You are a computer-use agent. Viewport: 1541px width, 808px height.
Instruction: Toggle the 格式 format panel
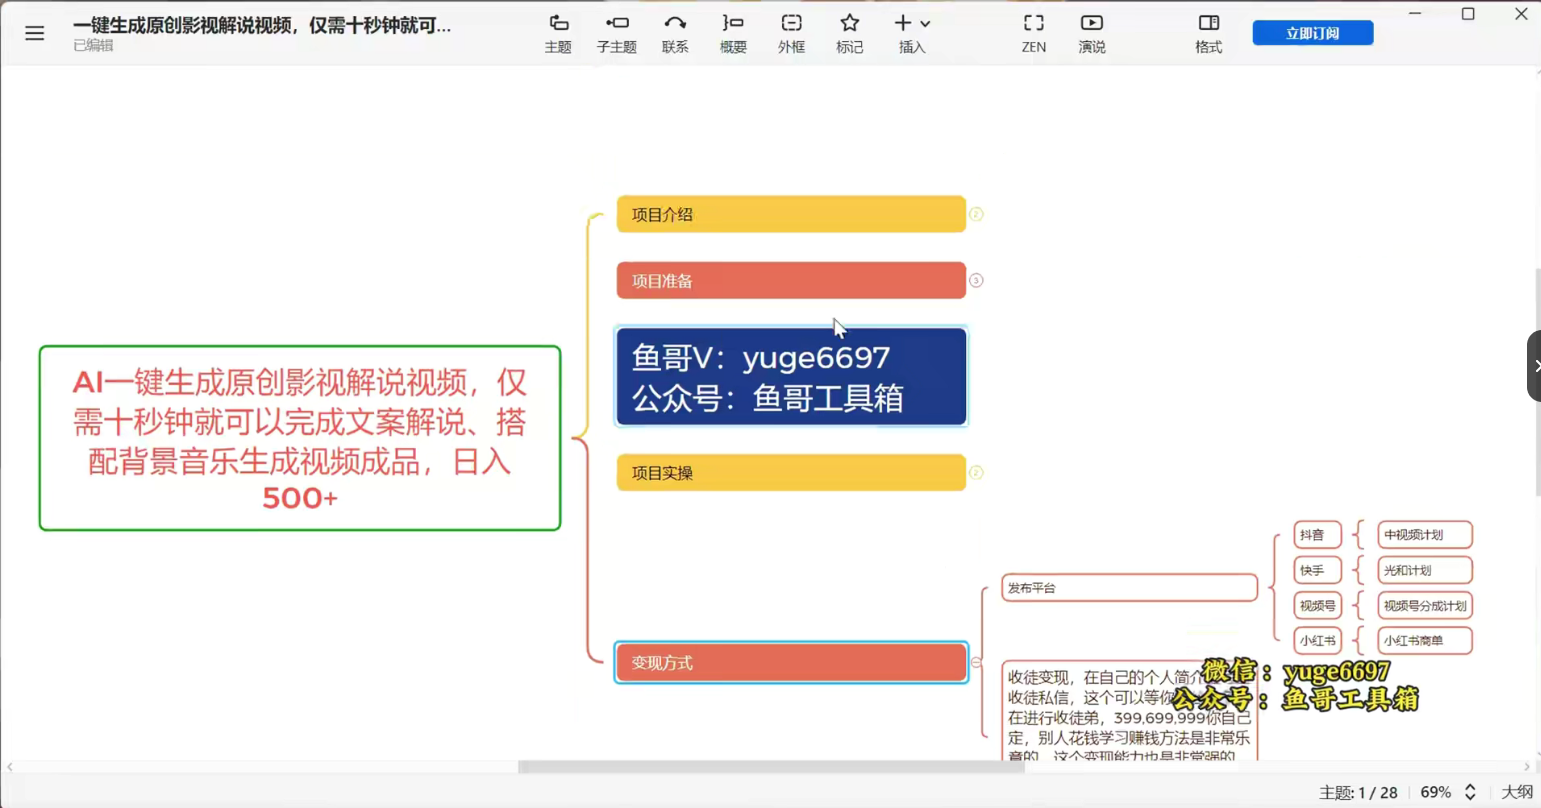(x=1209, y=33)
